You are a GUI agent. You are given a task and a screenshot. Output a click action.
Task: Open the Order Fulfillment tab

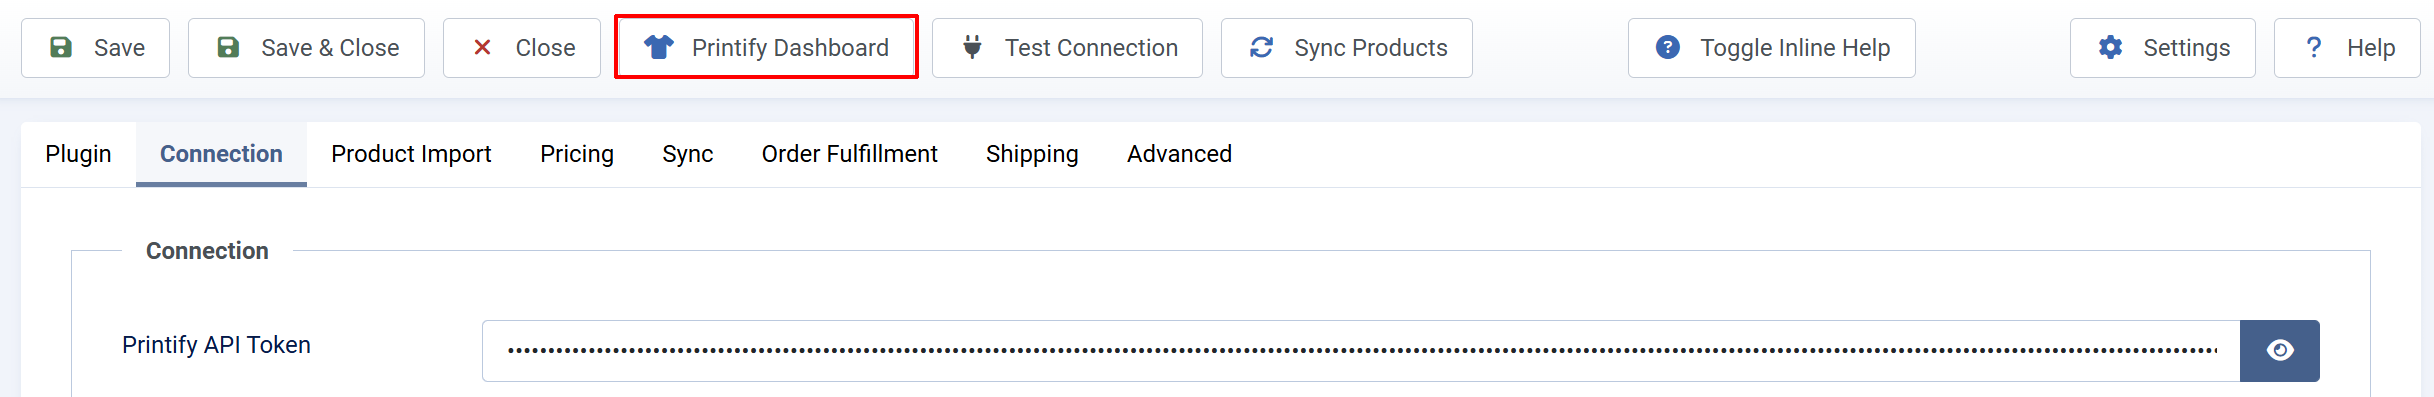pyautogui.click(x=849, y=154)
